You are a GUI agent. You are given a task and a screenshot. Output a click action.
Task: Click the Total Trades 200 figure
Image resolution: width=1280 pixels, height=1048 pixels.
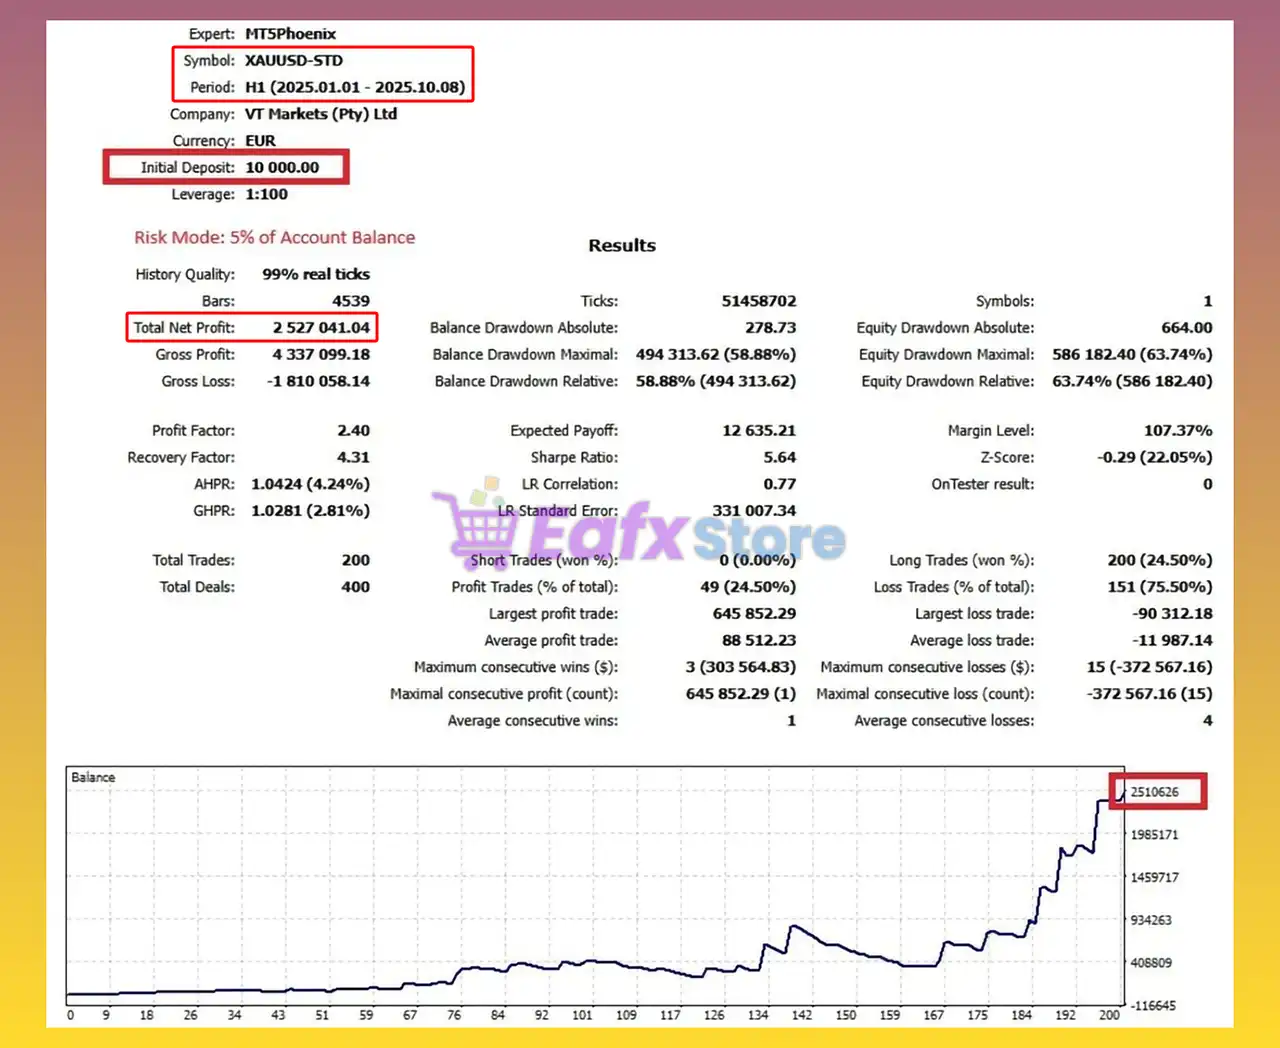pyautogui.click(x=355, y=560)
